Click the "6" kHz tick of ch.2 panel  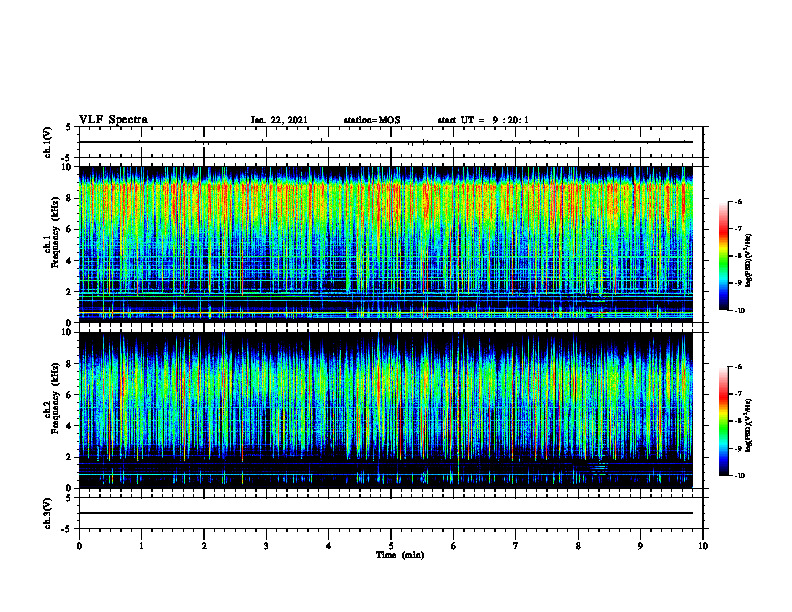tap(70, 395)
